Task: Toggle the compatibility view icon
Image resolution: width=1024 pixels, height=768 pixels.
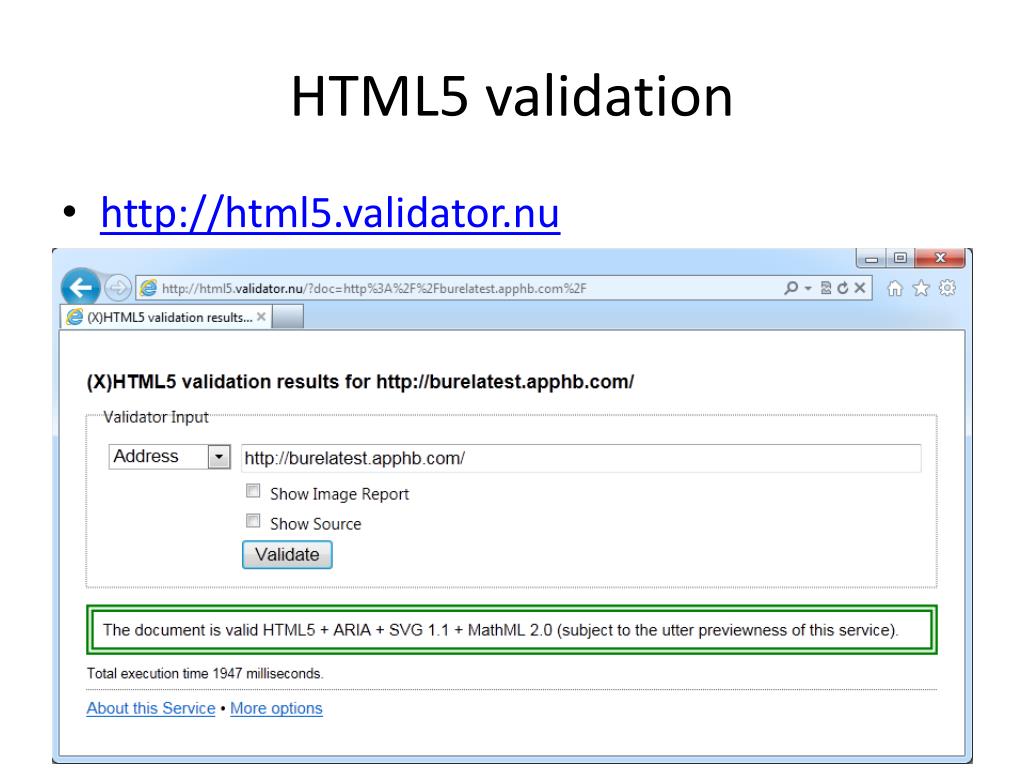Action: (x=826, y=288)
